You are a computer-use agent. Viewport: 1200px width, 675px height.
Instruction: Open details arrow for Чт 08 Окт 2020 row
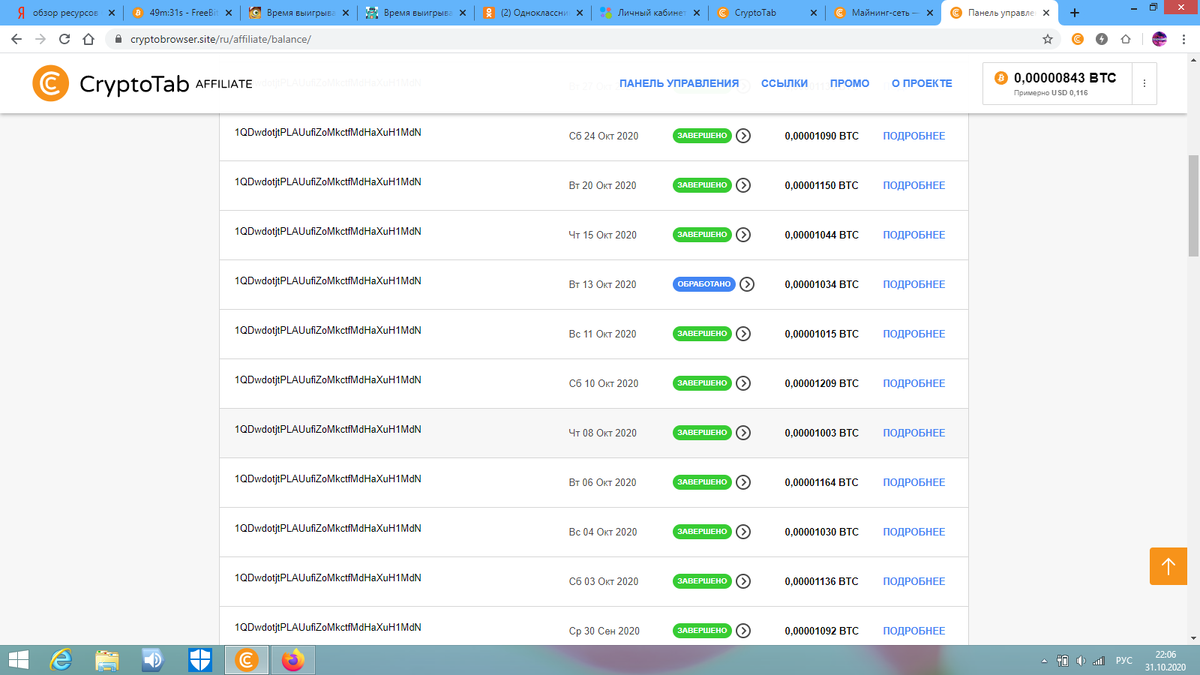(743, 433)
